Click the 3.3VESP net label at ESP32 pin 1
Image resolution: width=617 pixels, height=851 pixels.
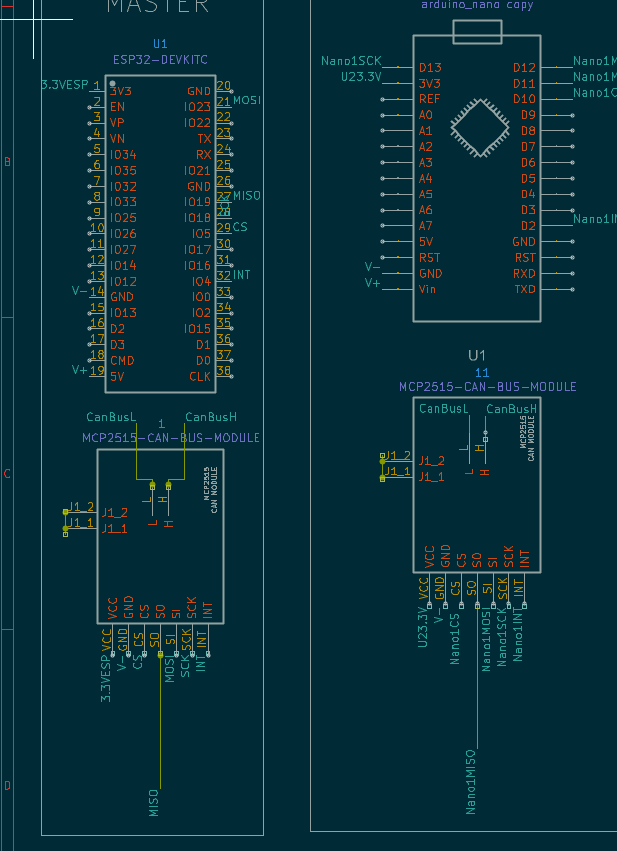point(65,85)
